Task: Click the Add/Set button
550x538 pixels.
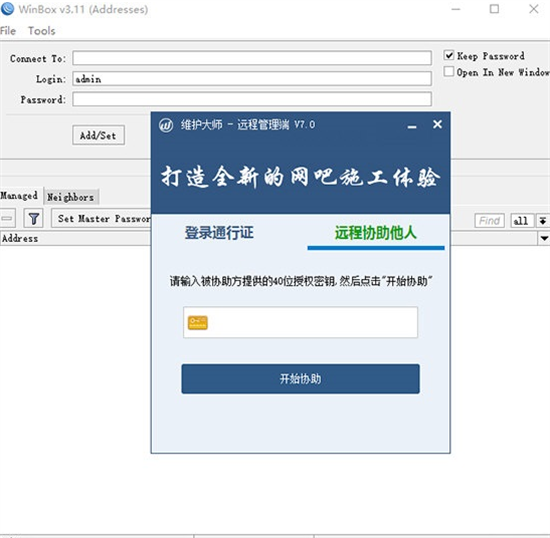Action: pyautogui.click(x=99, y=135)
